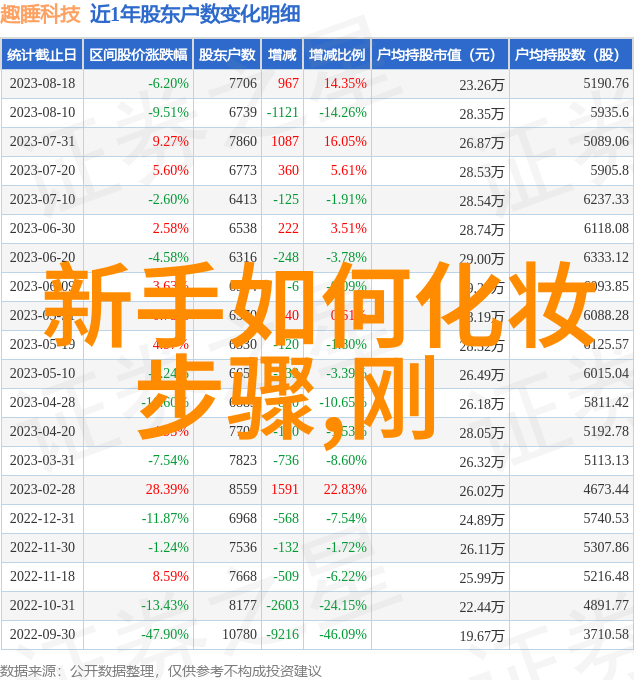Select the date cell 2023-07-31
The height and width of the screenshot is (680, 634).
(42, 141)
